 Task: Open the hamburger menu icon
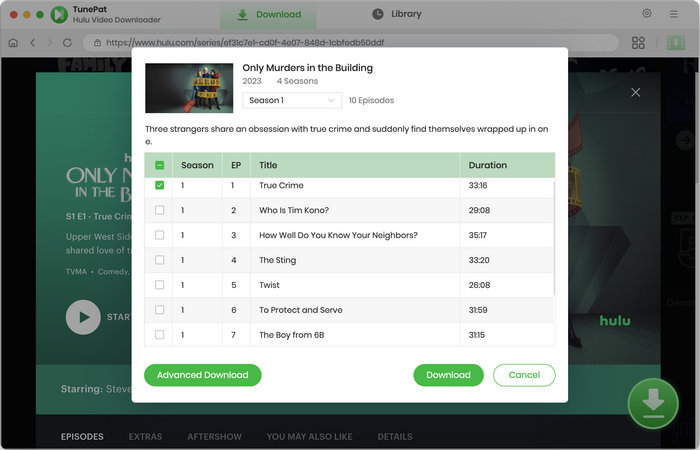tap(674, 14)
